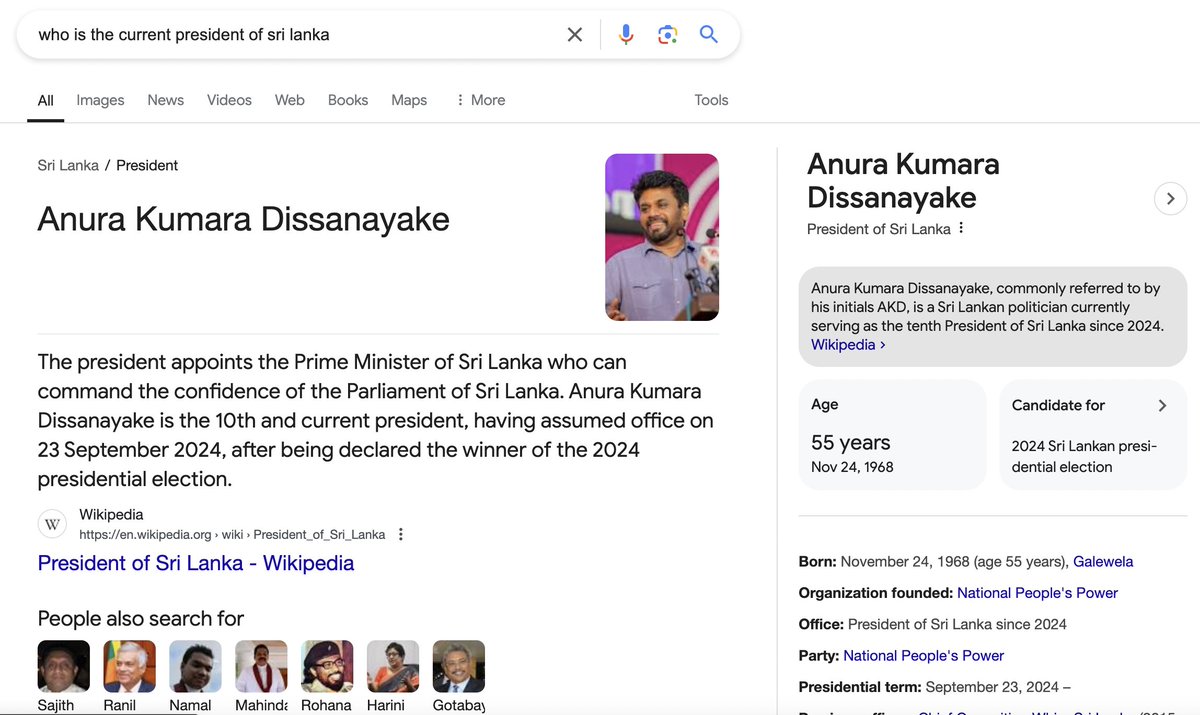Image resolution: width=1200 pixels, height=715 pixels.
Task: Open the Galewela birthplace link
Action: pyautogui.click(x=1103, y=562)
